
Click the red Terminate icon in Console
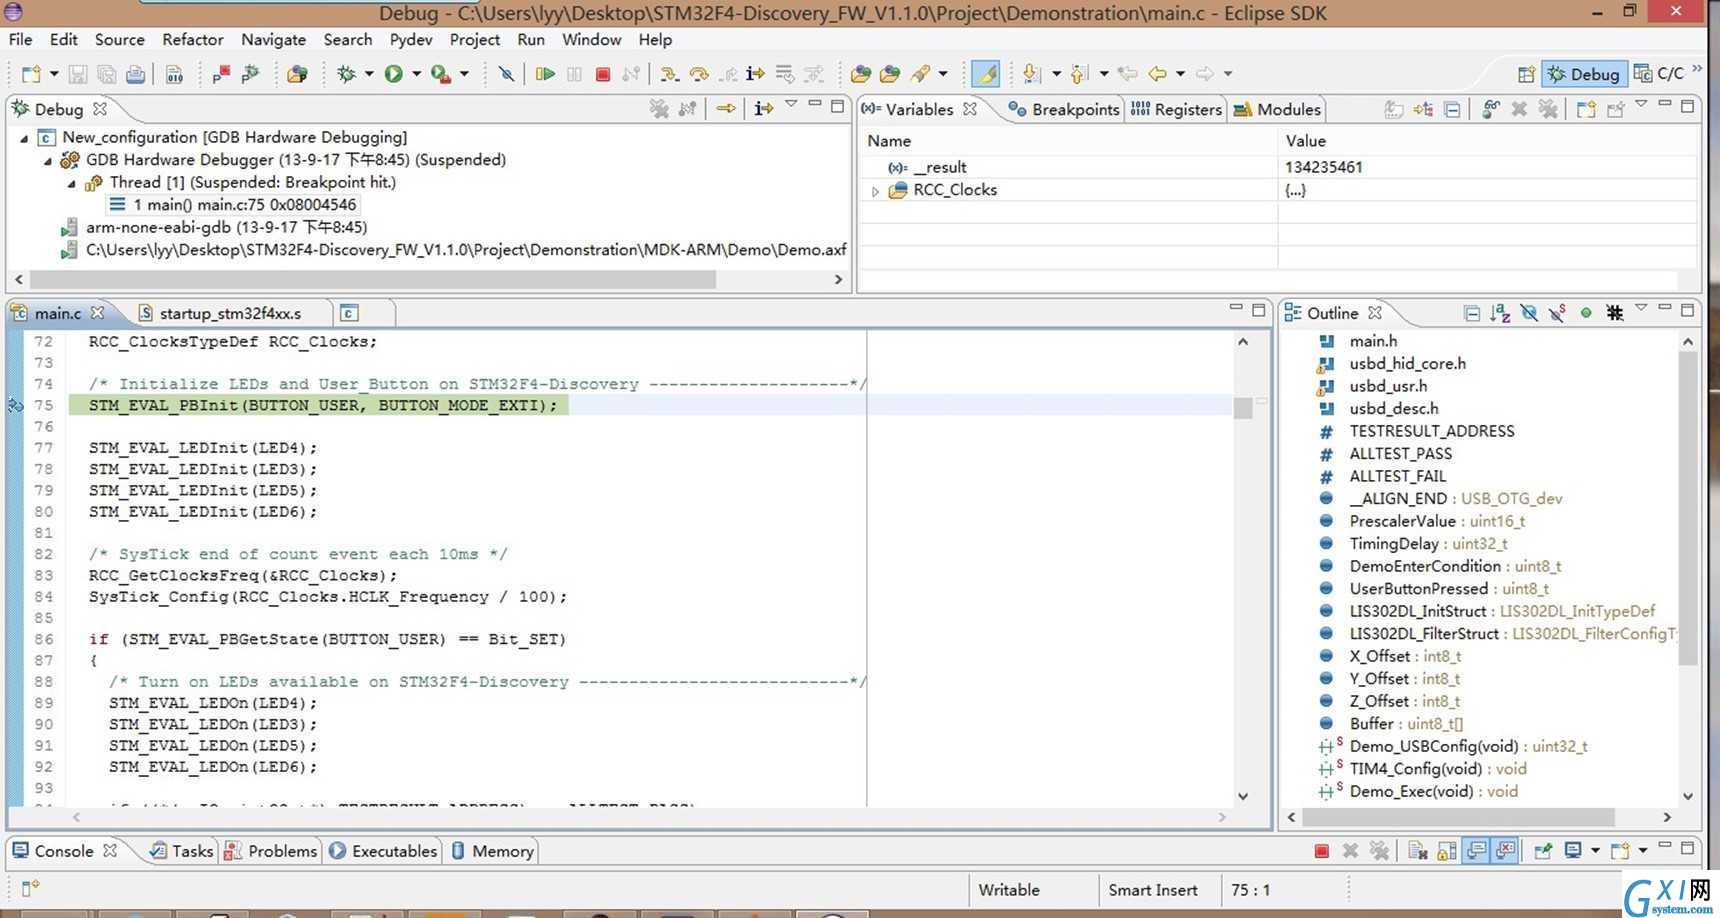tap(1321, 851)
